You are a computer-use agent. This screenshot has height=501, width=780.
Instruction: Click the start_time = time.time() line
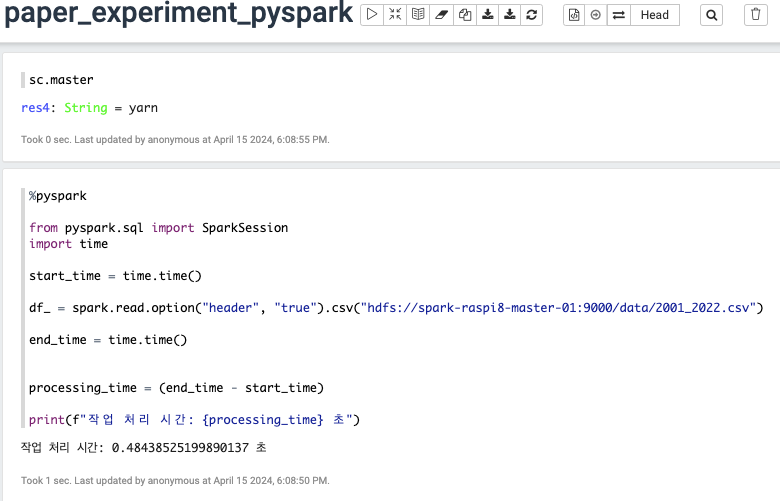point(115,276)
